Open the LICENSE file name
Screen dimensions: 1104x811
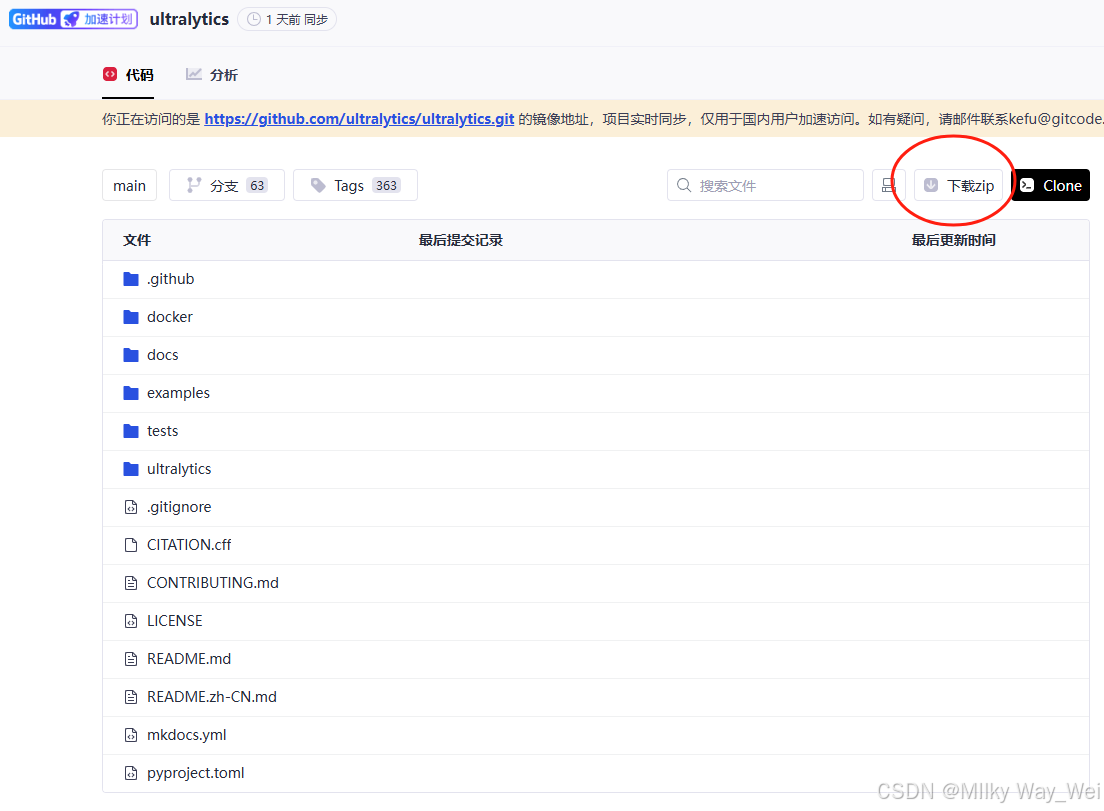tap(175, 621)
